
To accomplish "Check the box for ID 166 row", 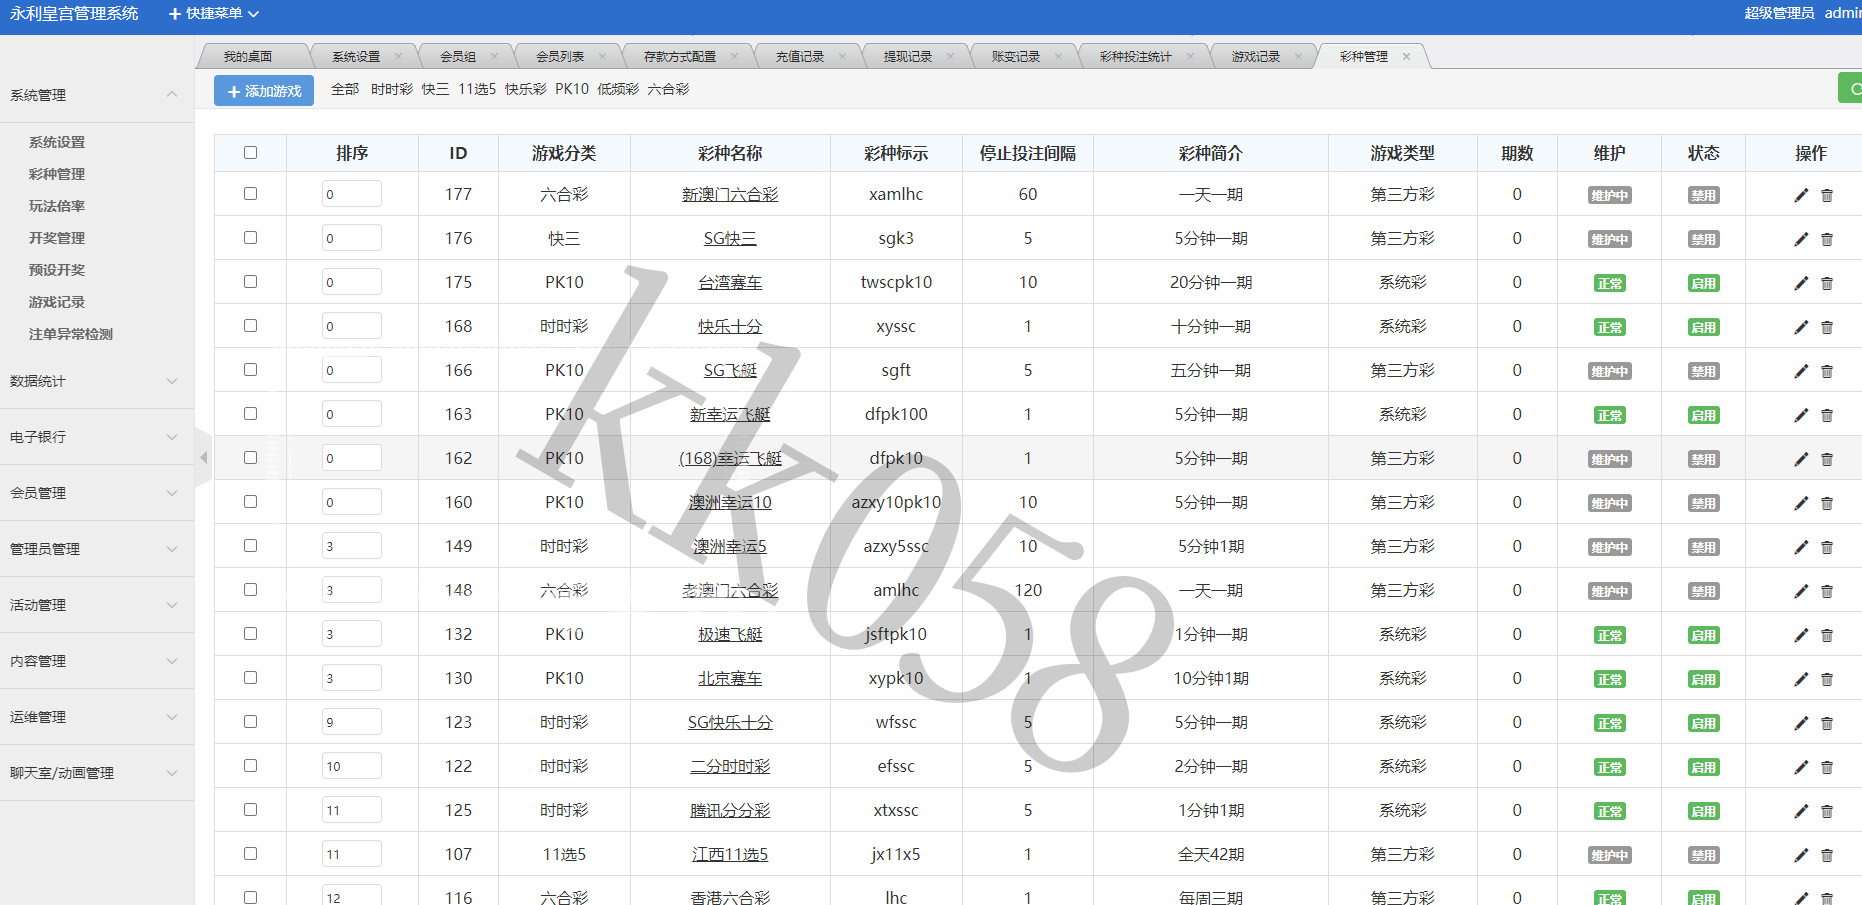I will click(x=250, y=370).
